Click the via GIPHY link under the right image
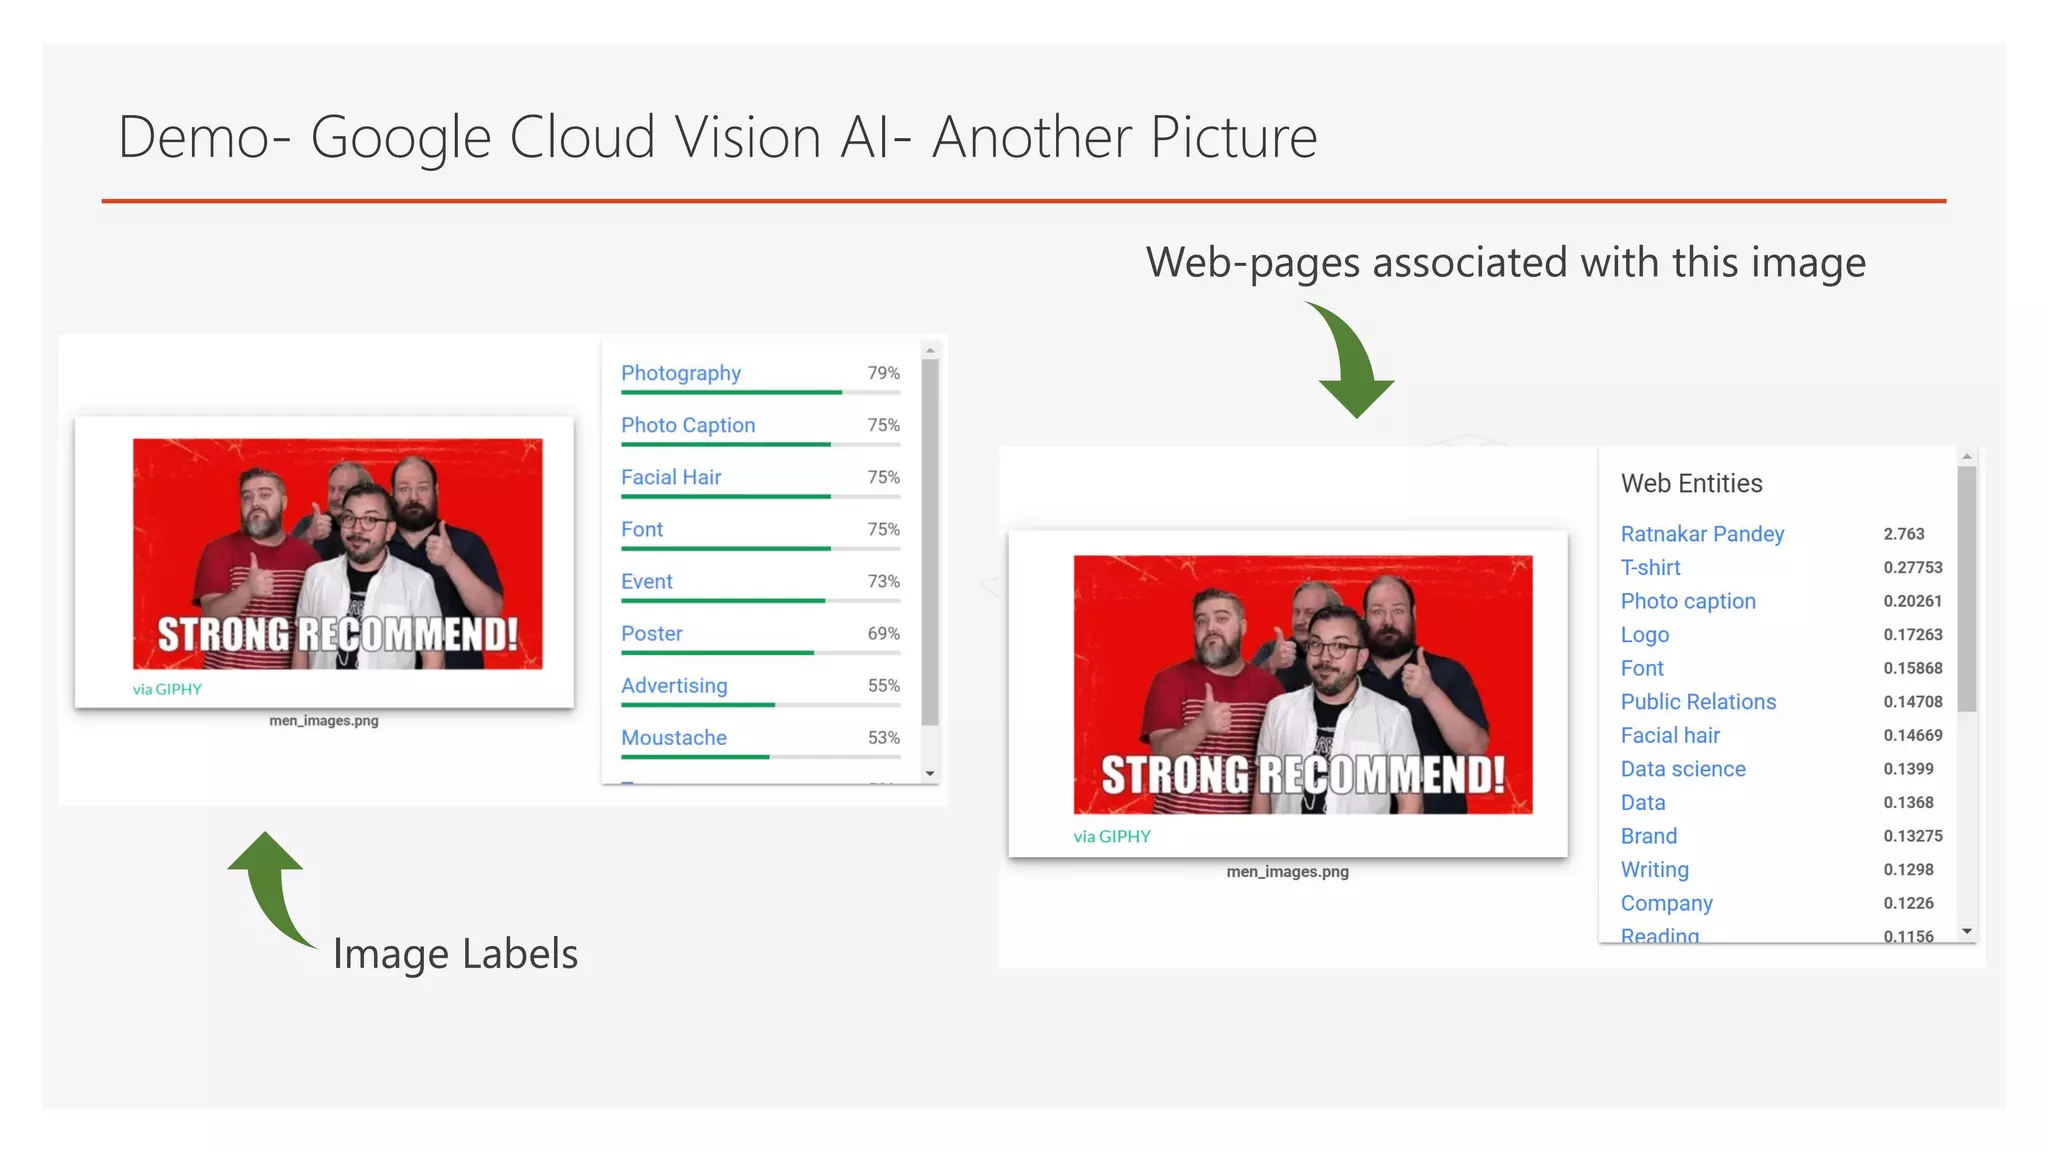The image size is (2048, 1152). point(1112,837)
